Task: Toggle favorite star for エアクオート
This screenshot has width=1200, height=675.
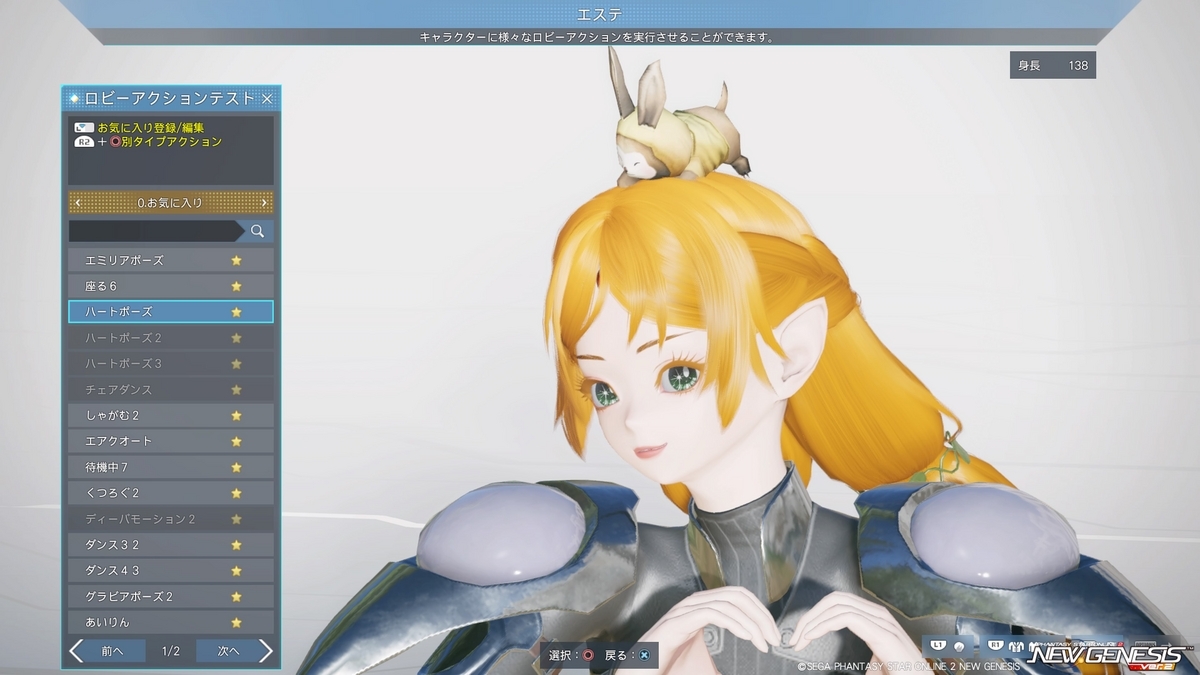Action: coord(237,441)
